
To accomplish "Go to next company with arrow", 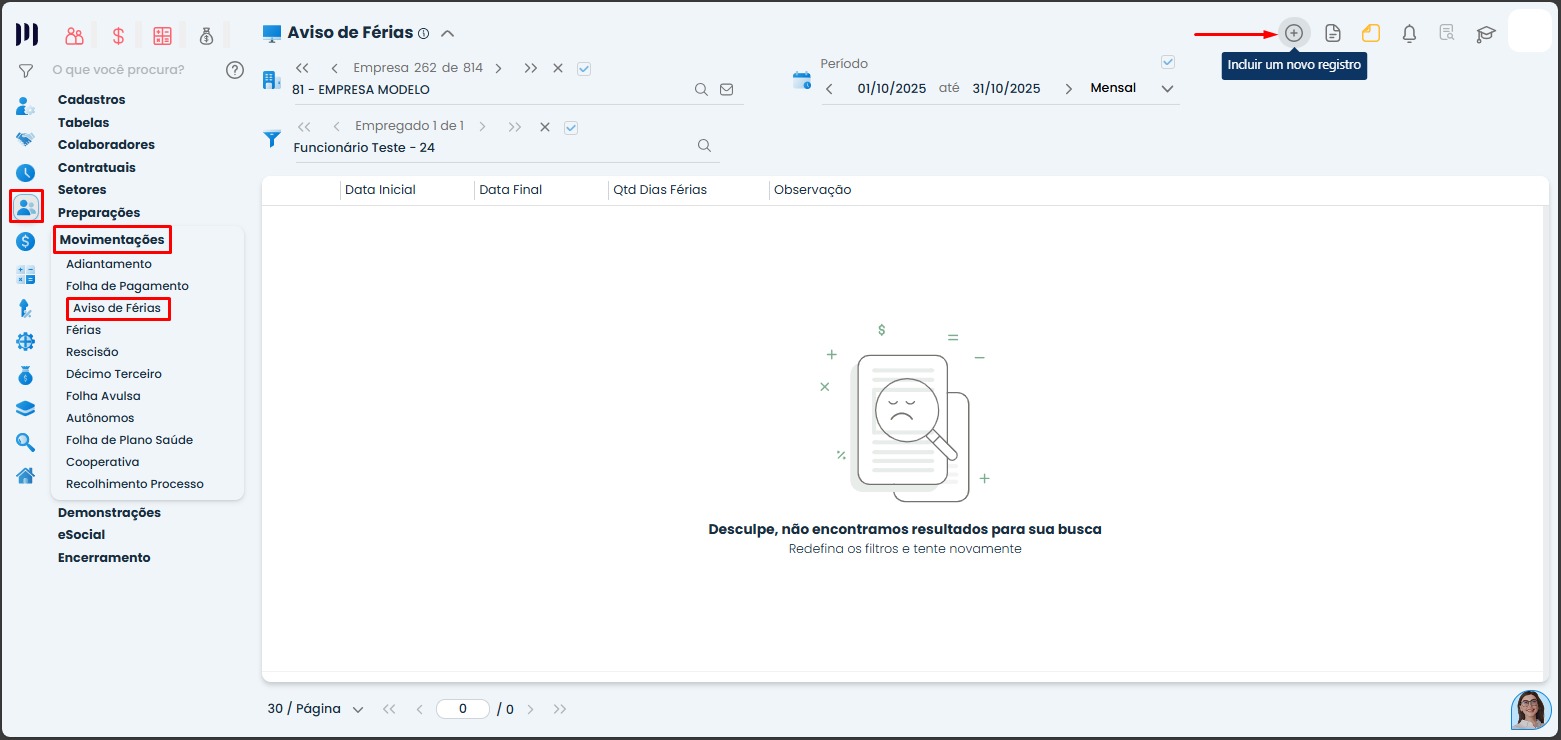I will pyautogui.click(x=498, y=68).
